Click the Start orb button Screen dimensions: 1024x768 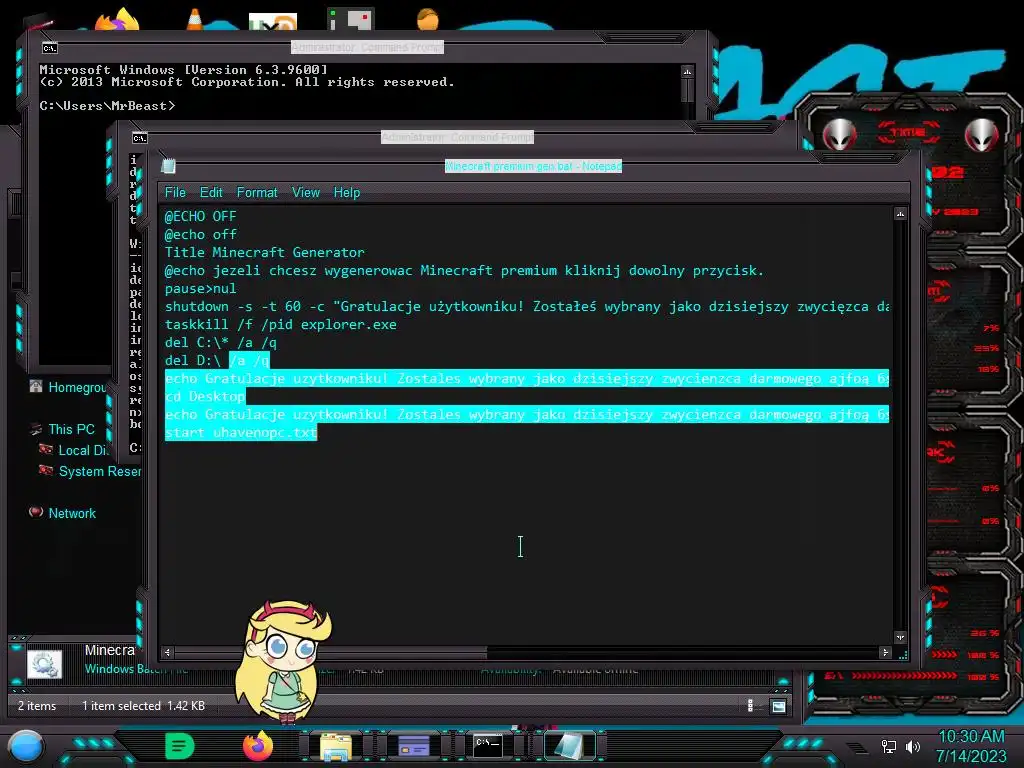pyautogui.click(x=25, y=746)
